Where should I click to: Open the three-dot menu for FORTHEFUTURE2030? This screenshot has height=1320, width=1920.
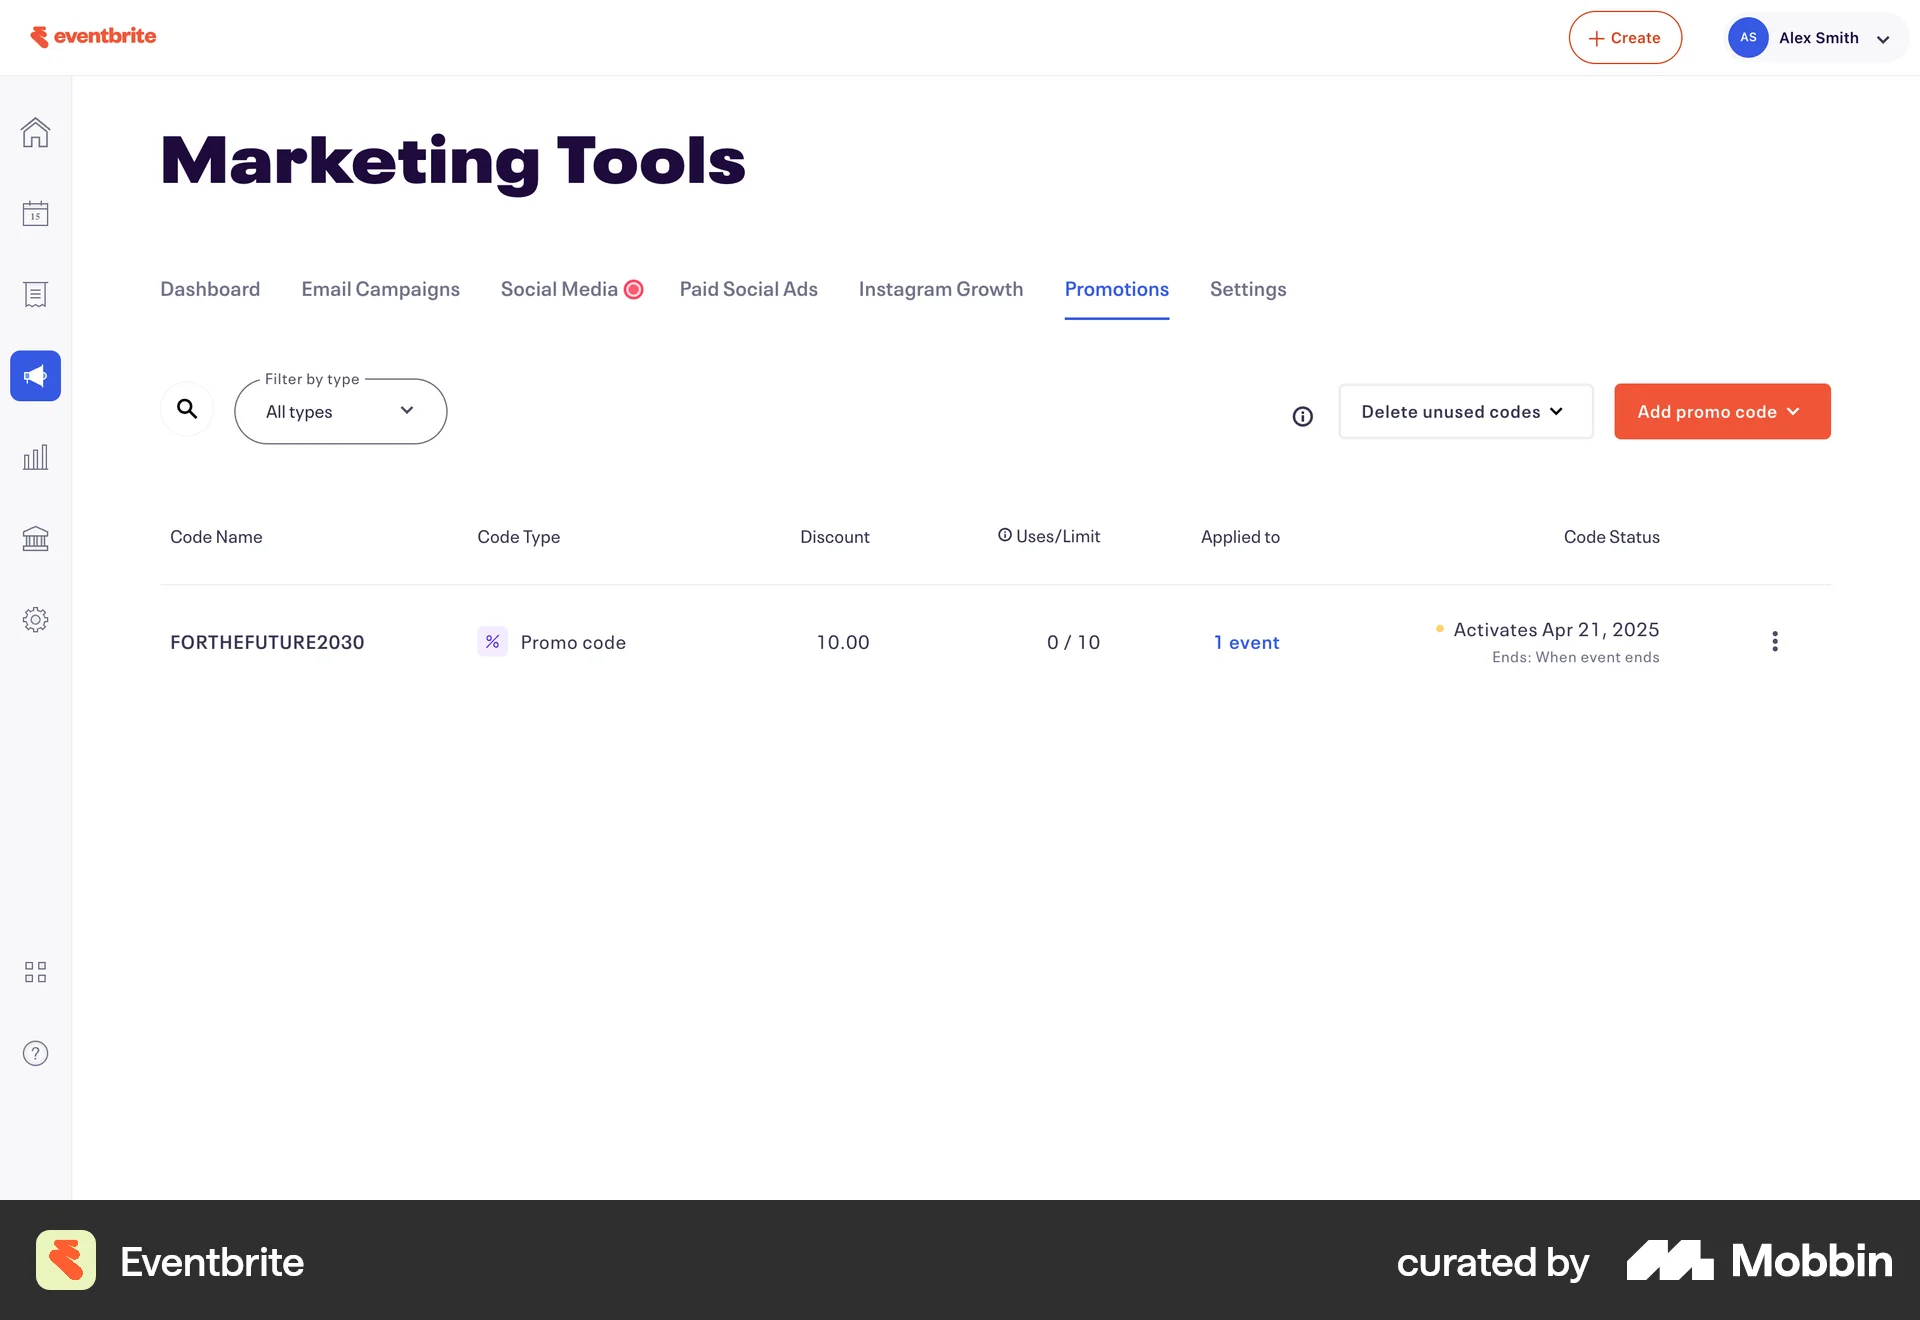[1774, 641]
